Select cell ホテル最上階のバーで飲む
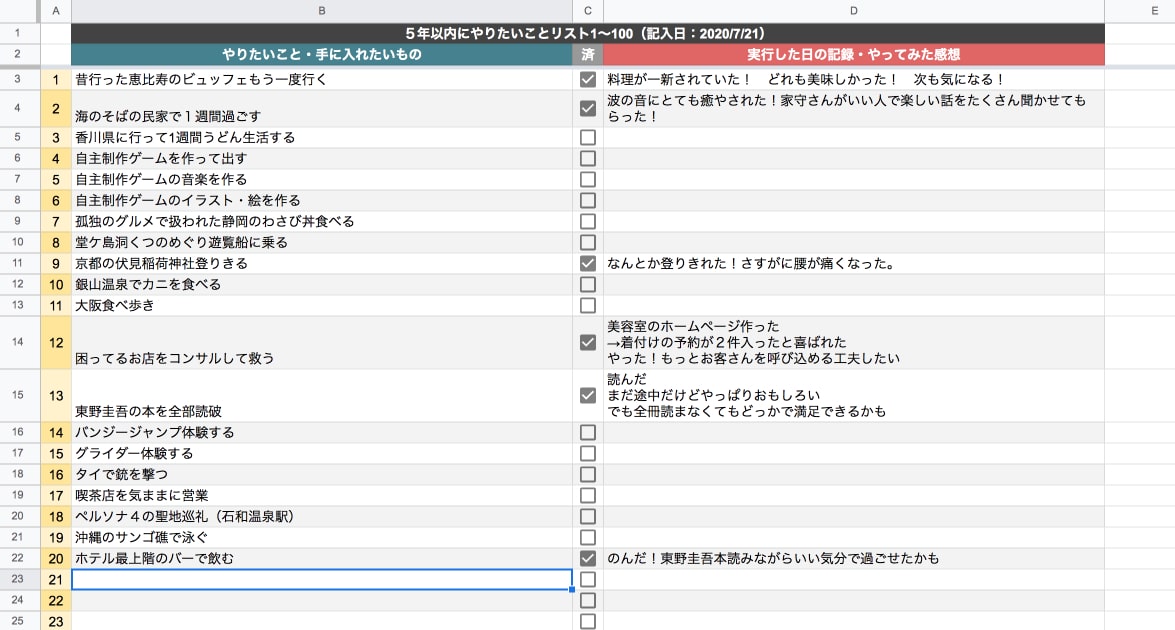1175x630 pixels. point(321,559)
